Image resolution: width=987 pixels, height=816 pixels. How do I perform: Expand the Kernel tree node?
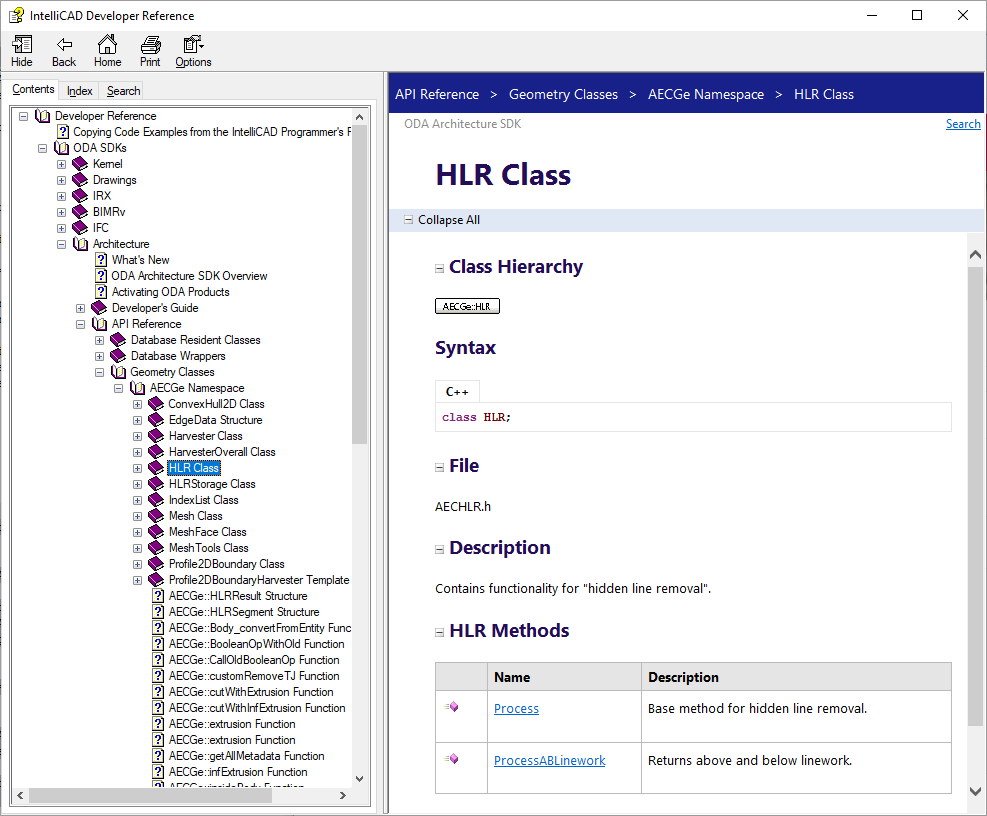coord(61,164)
